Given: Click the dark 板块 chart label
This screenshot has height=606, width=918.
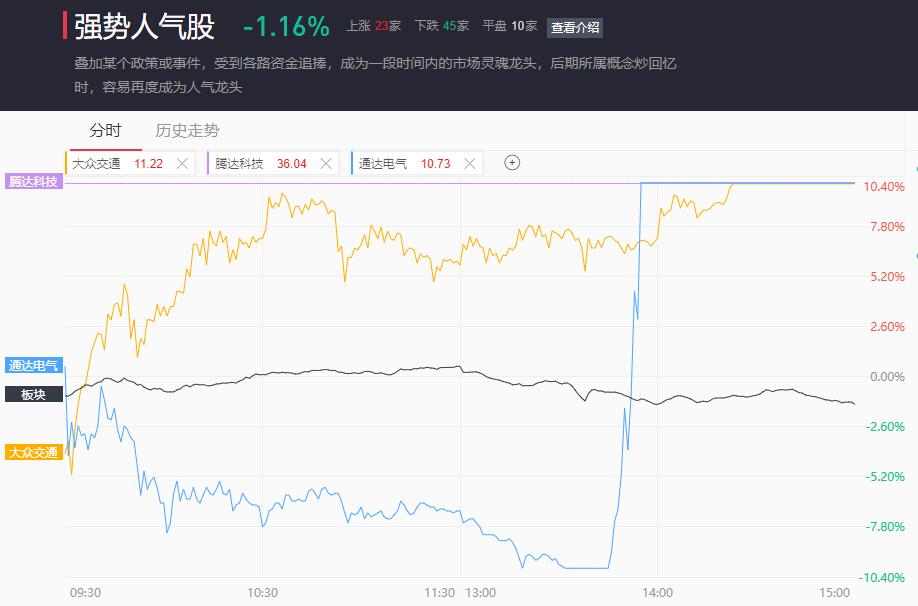Looking at the screenshot, I should [x=34, y=394].
